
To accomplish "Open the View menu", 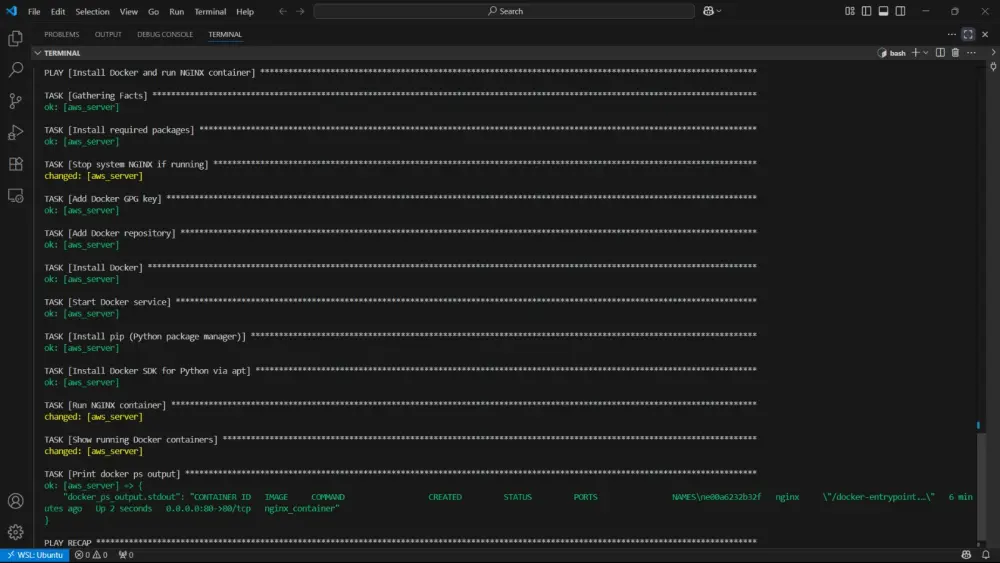I will (x=128, y=11).
